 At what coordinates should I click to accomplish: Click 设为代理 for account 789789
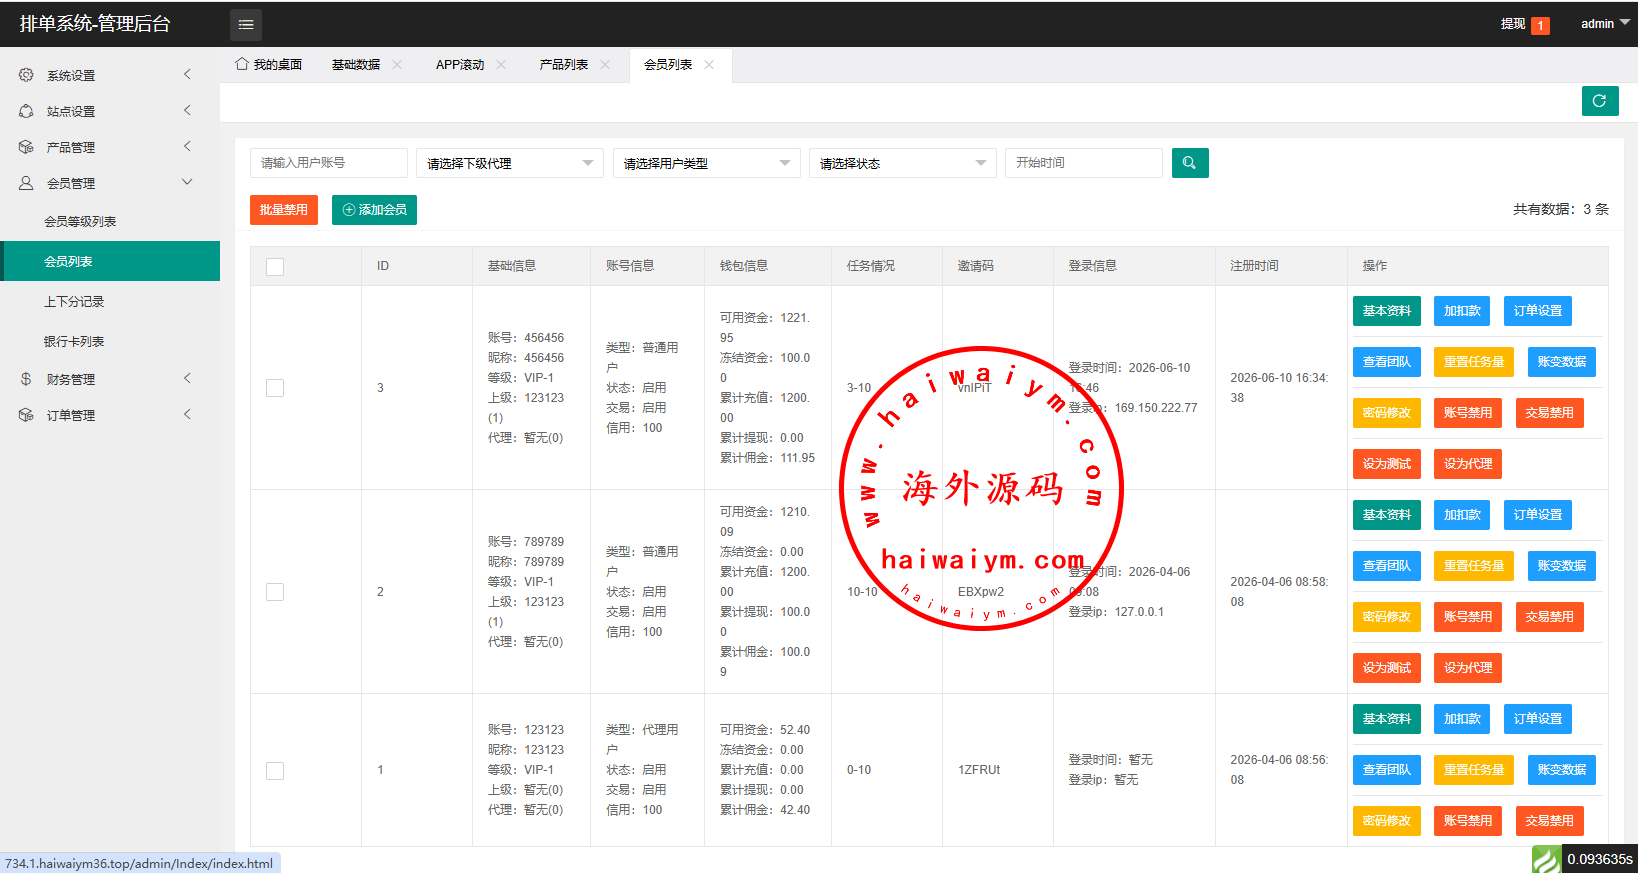1468,668
